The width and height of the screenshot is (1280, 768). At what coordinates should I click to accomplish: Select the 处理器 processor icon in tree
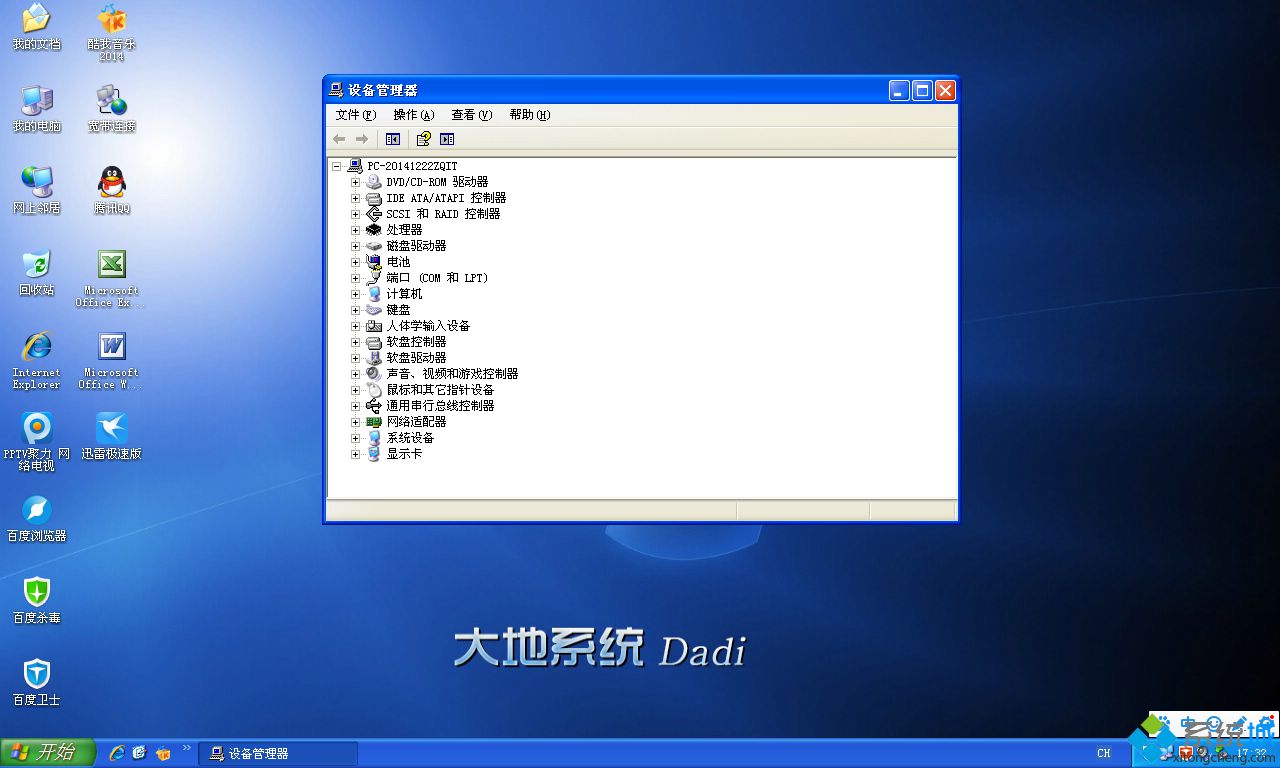pyautogui.click(x=374, y=230)
